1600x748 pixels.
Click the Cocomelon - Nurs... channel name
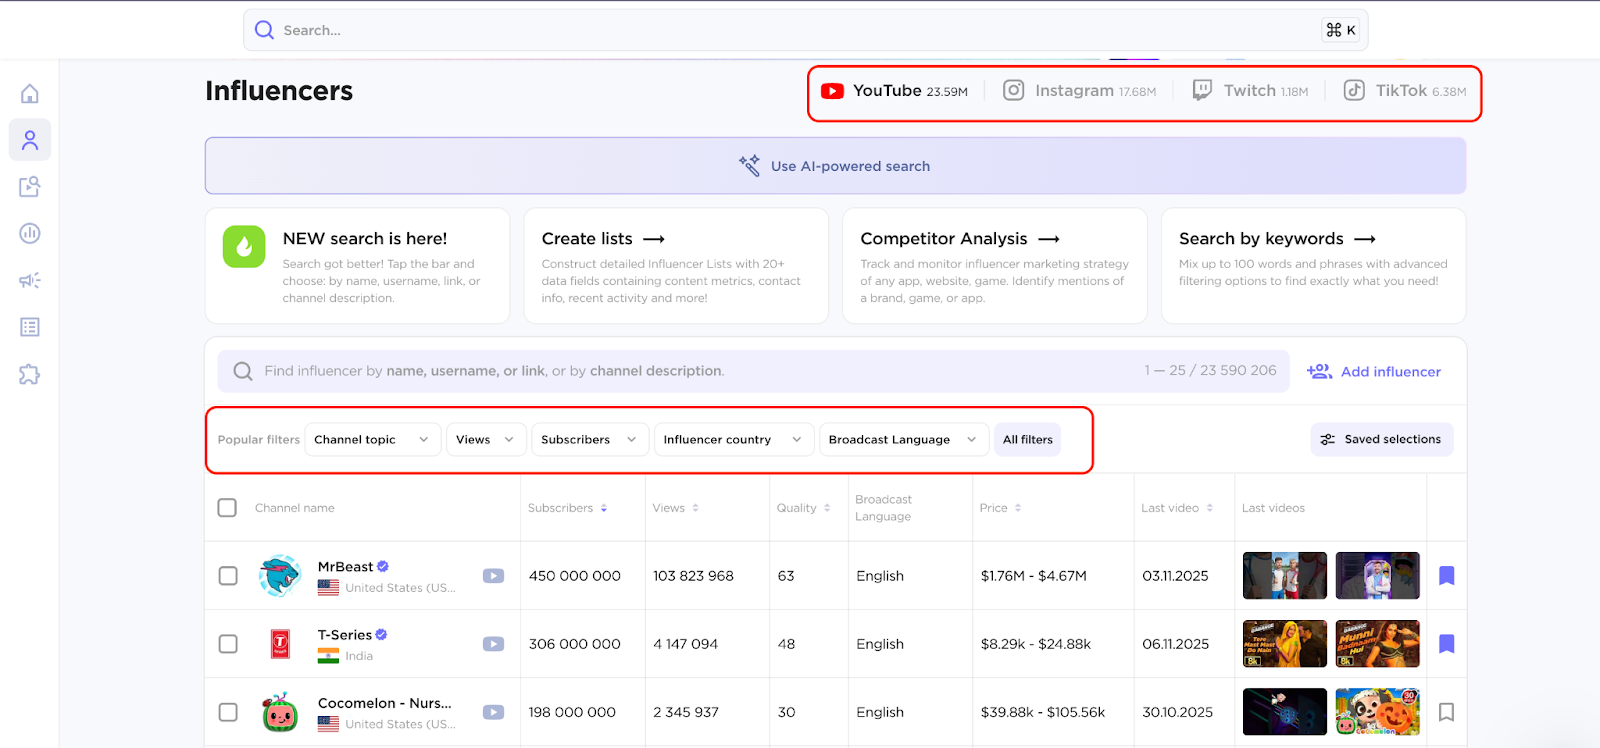385,703
